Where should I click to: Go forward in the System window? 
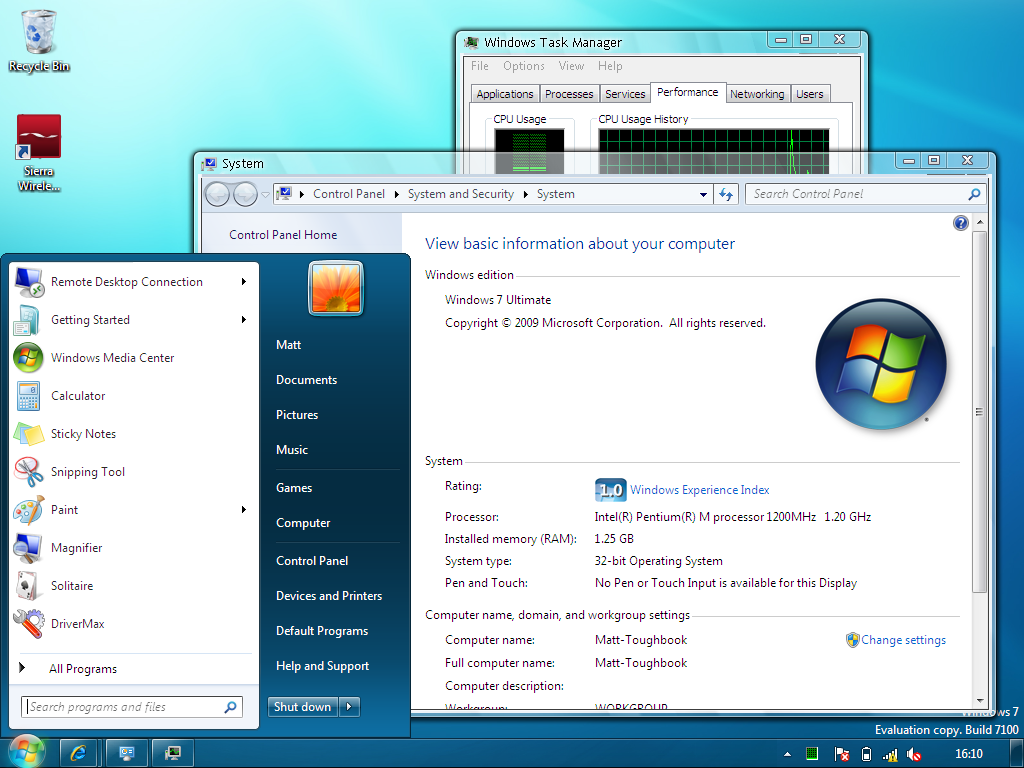pos(245,194)
